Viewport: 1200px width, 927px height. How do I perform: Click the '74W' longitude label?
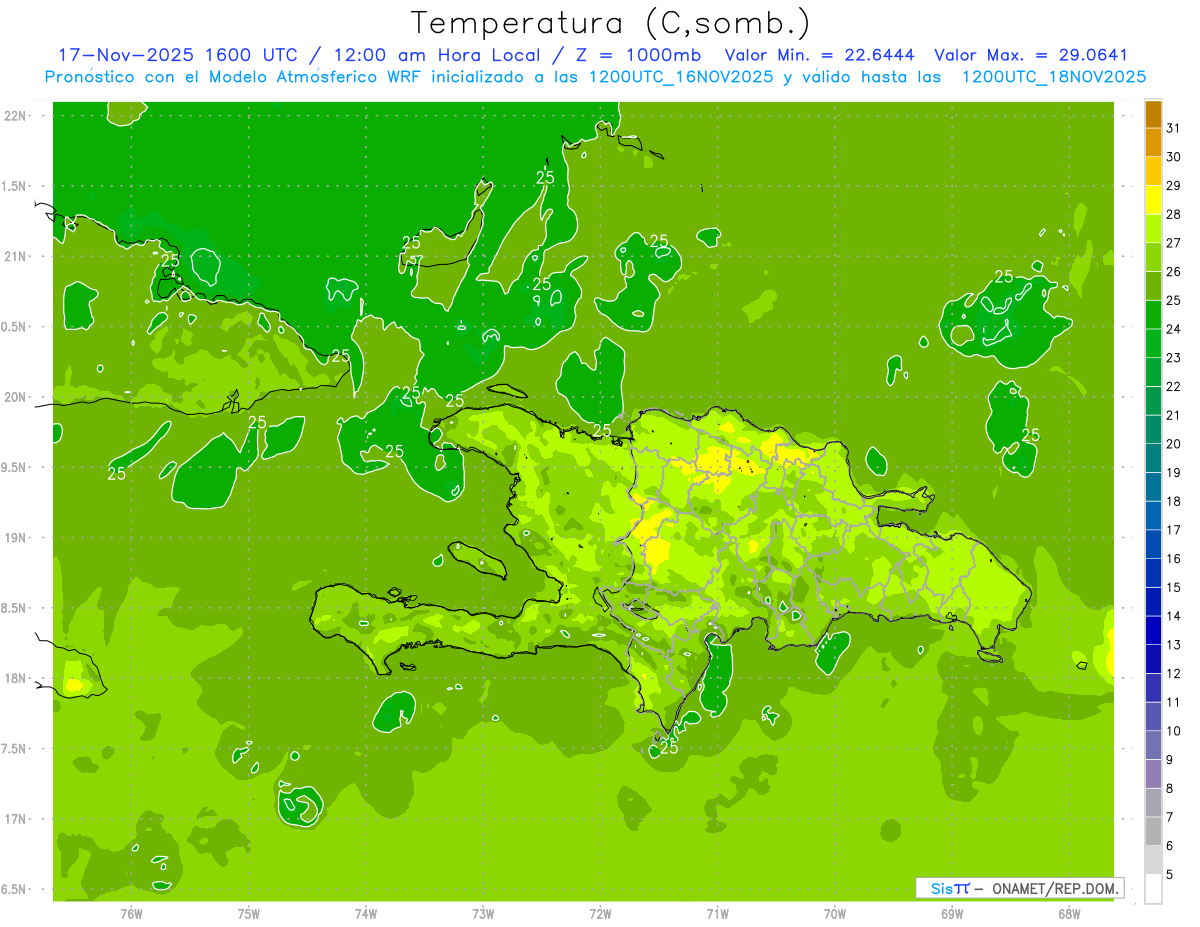point(366,913)
